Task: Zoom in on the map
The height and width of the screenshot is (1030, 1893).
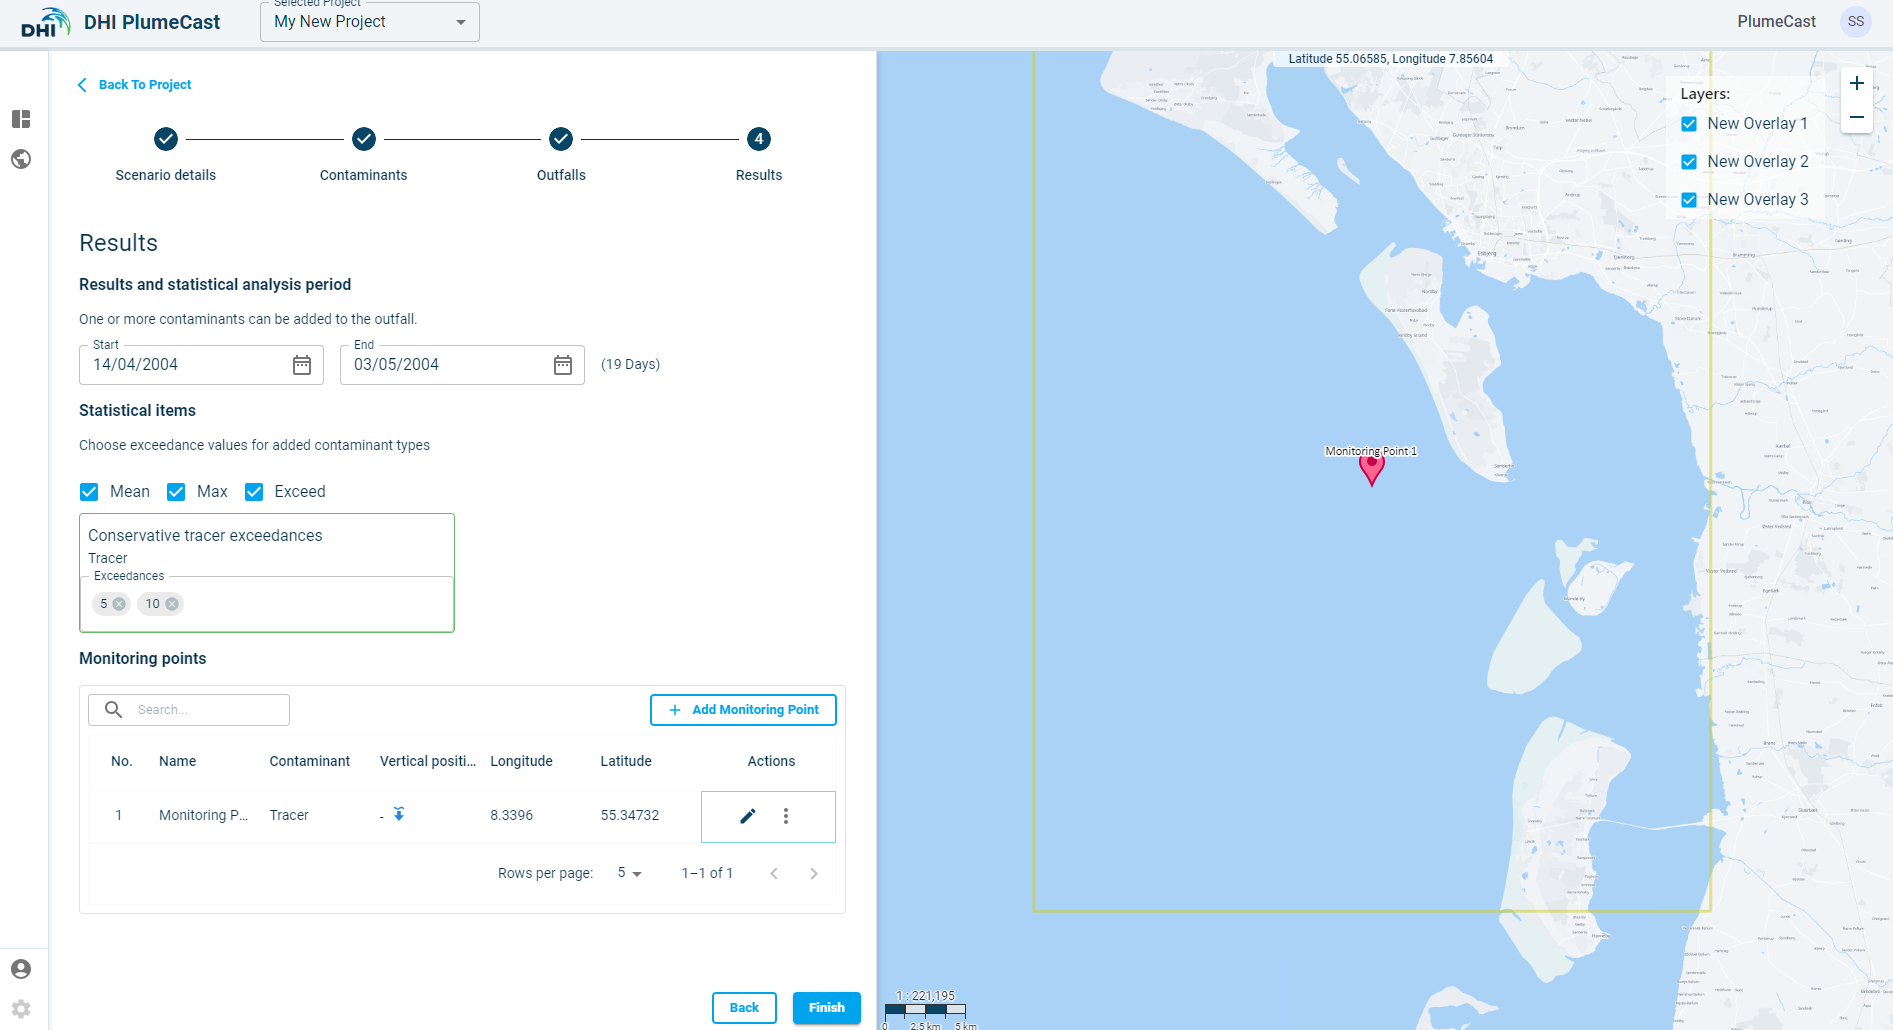Action: click(1856, 83)
